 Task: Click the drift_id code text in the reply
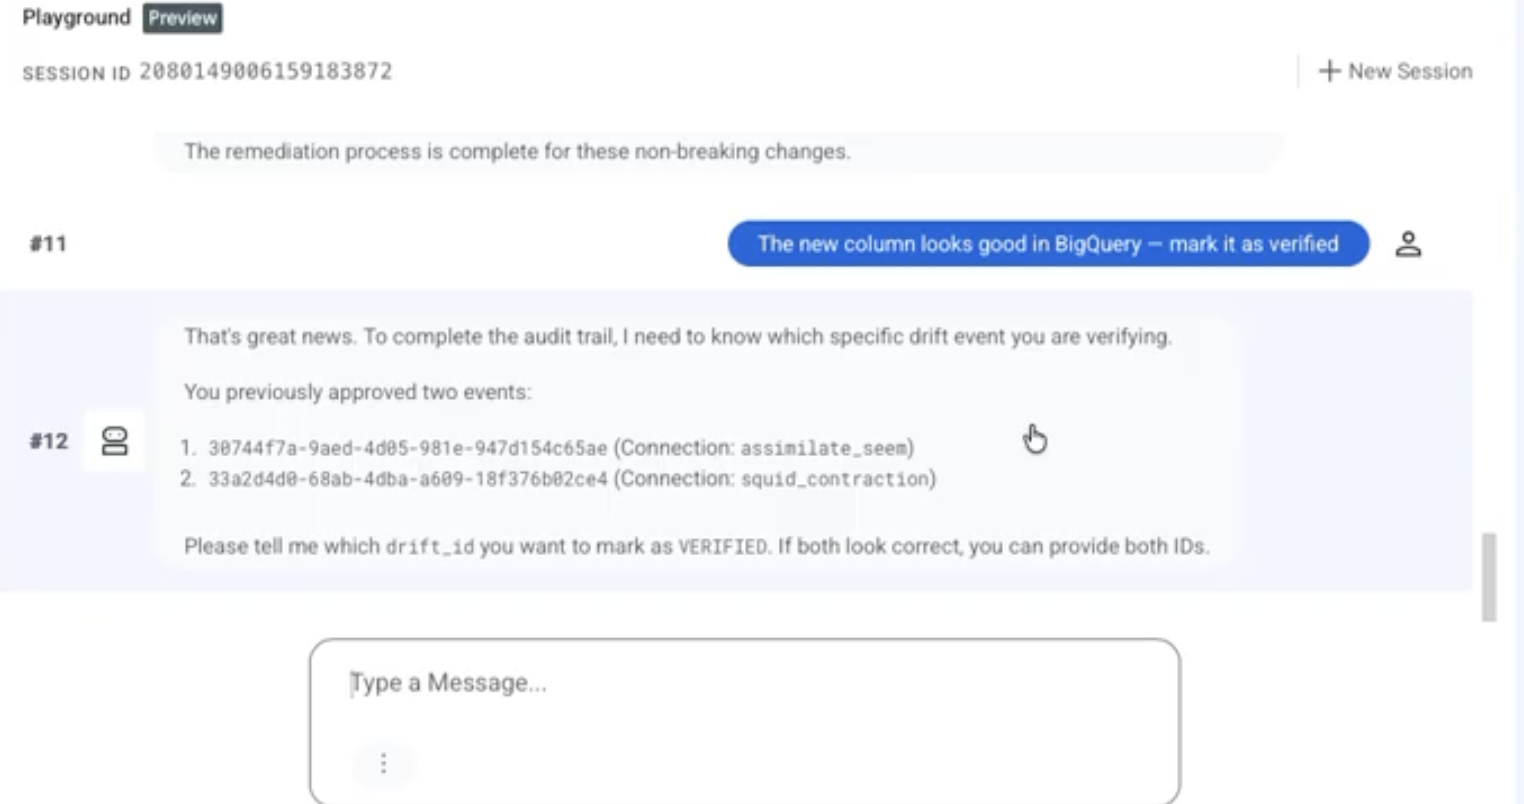click(430, 547)
